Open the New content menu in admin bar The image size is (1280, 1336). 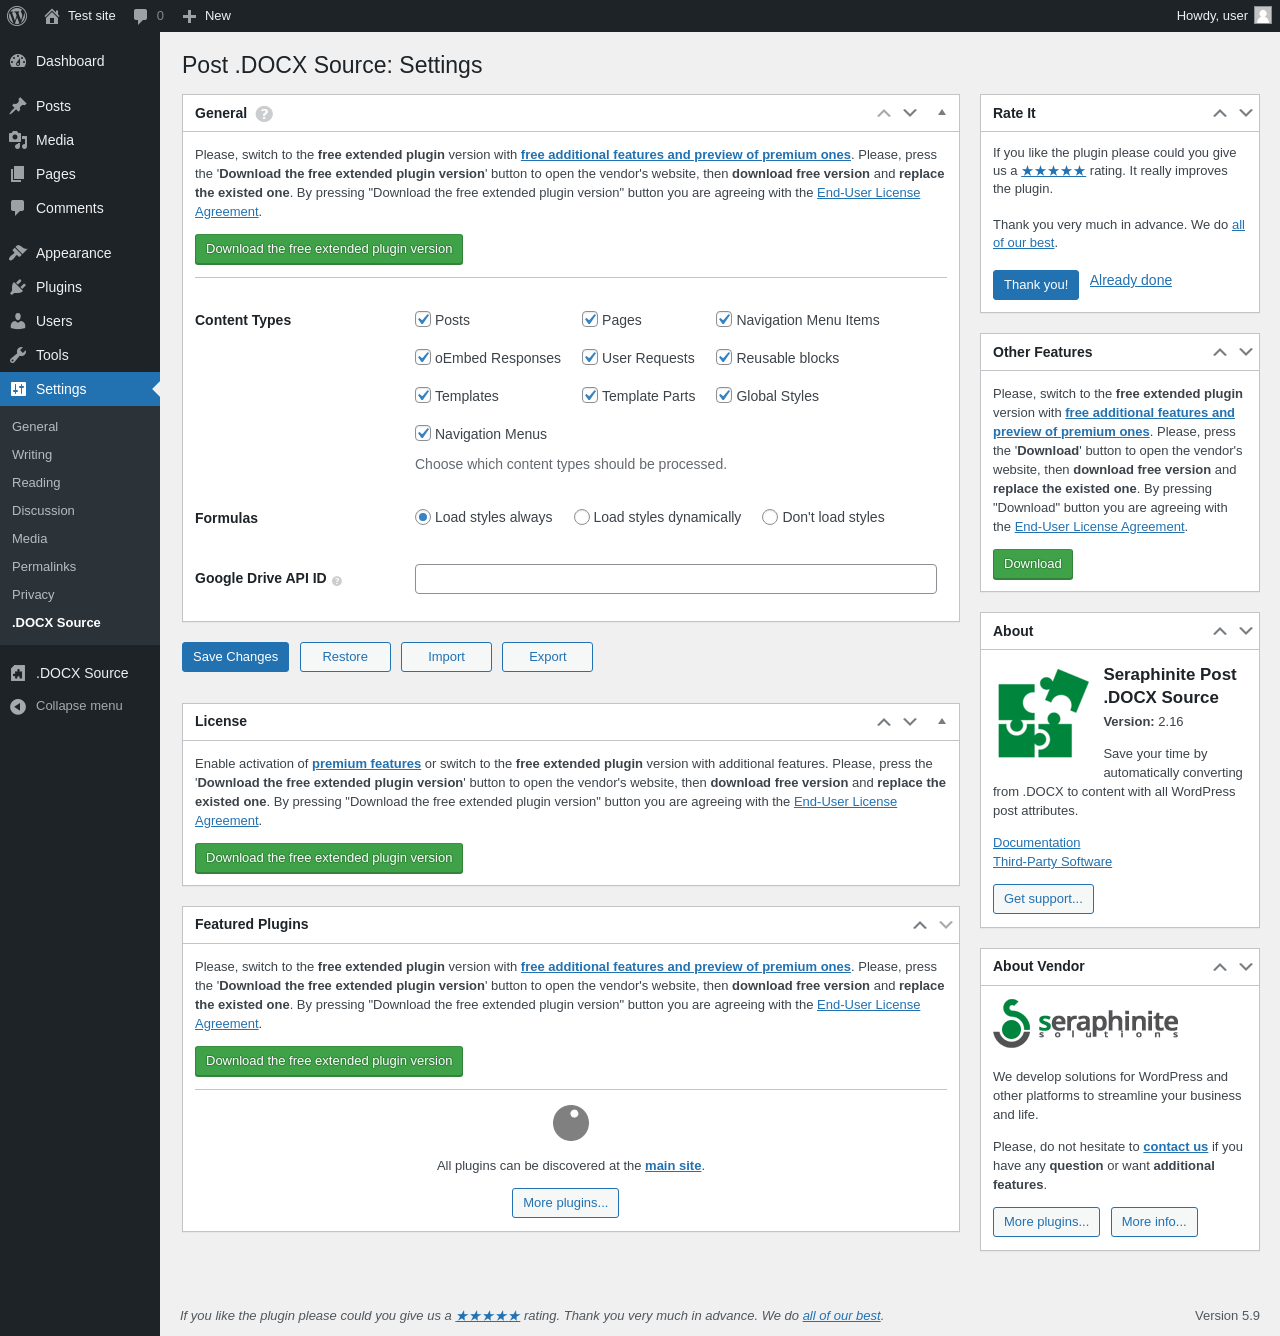click(207, 16)
